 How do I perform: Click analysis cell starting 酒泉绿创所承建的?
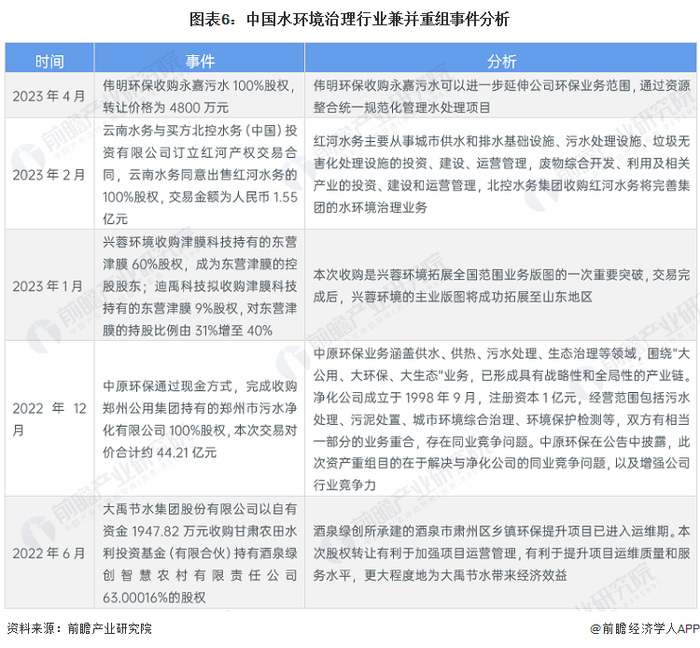(500, 552)
